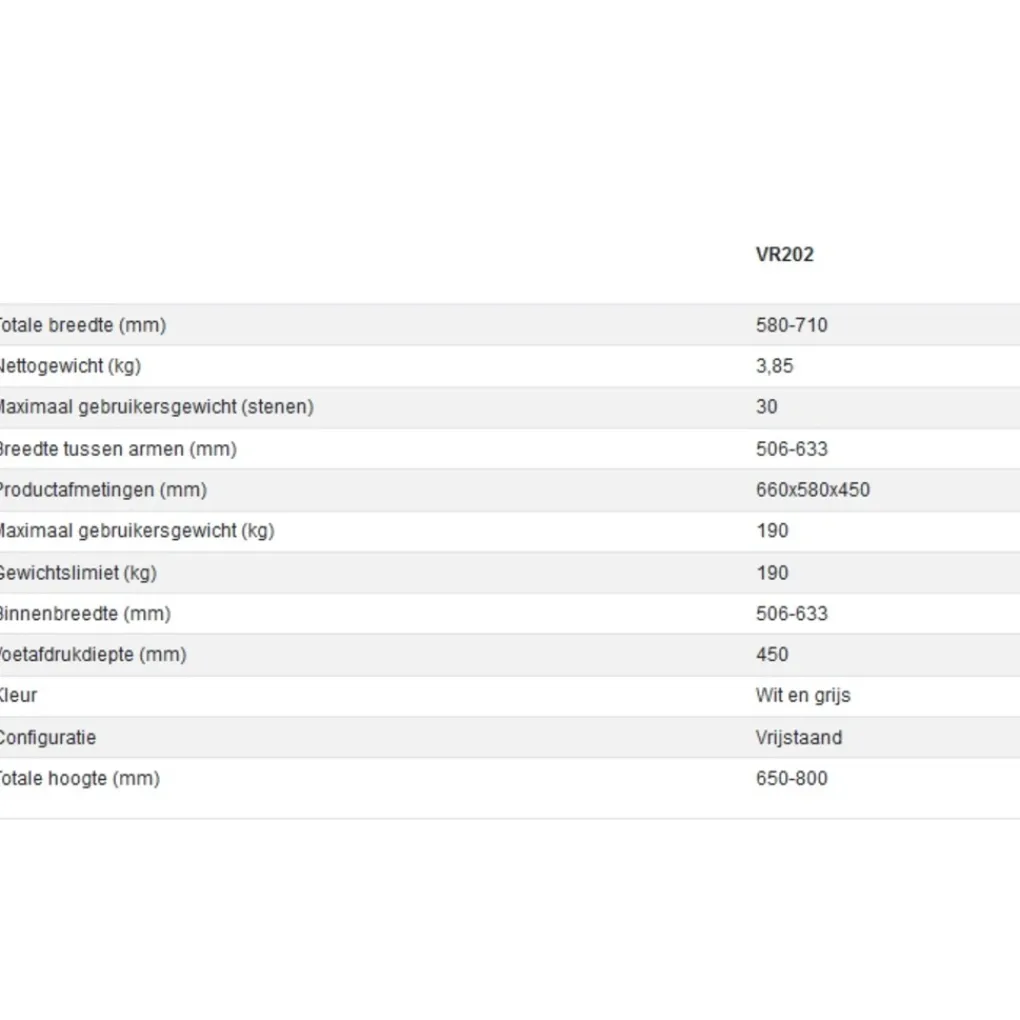Click the 3,85 net weight value
The height and width of the screenshot is (1020, 1020).
774,366
